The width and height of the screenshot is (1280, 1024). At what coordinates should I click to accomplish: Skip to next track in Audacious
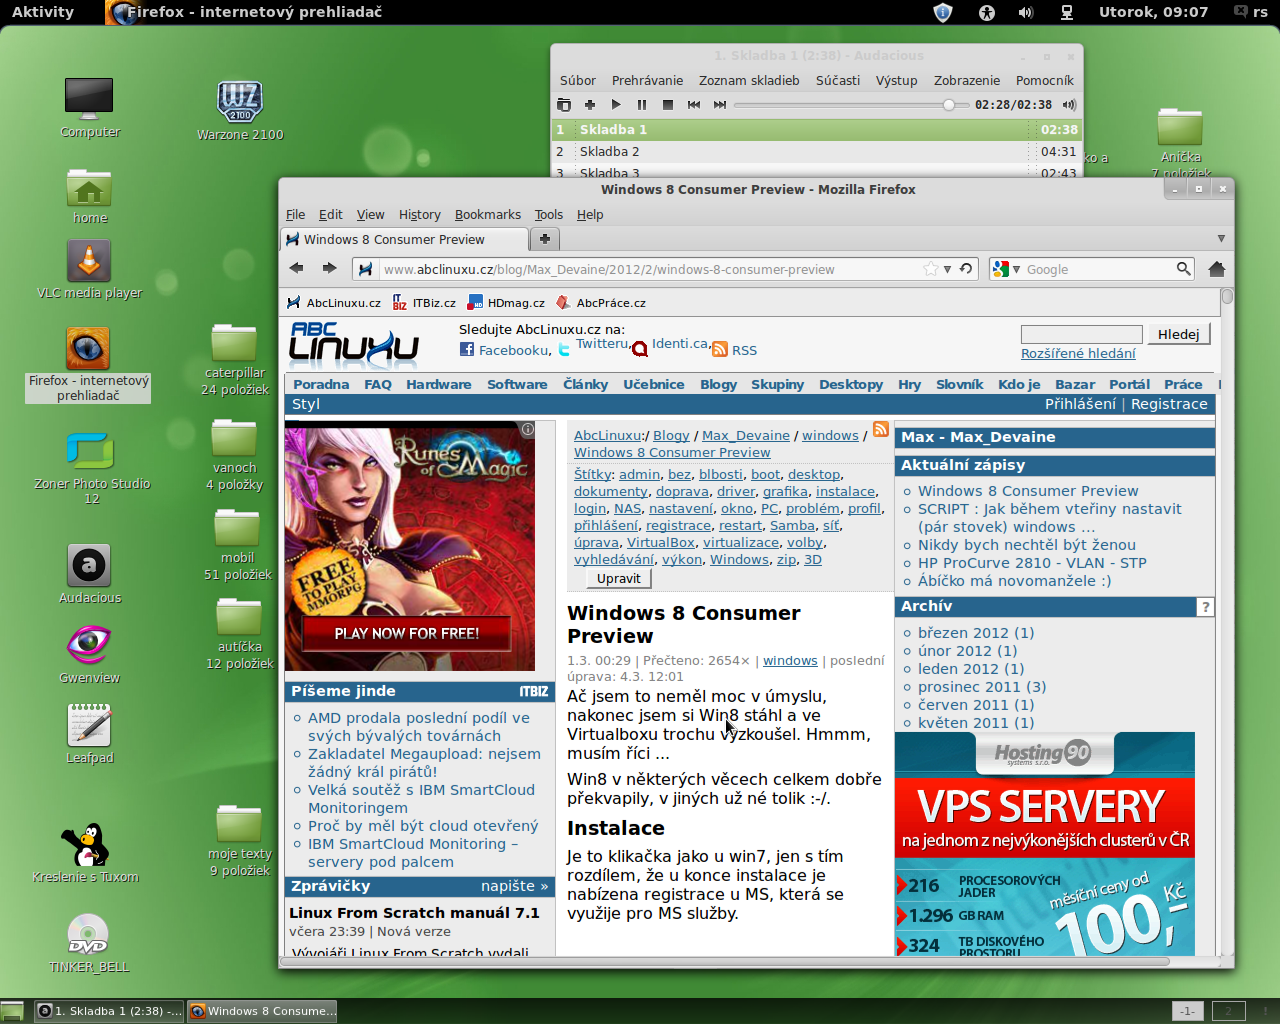720,105
